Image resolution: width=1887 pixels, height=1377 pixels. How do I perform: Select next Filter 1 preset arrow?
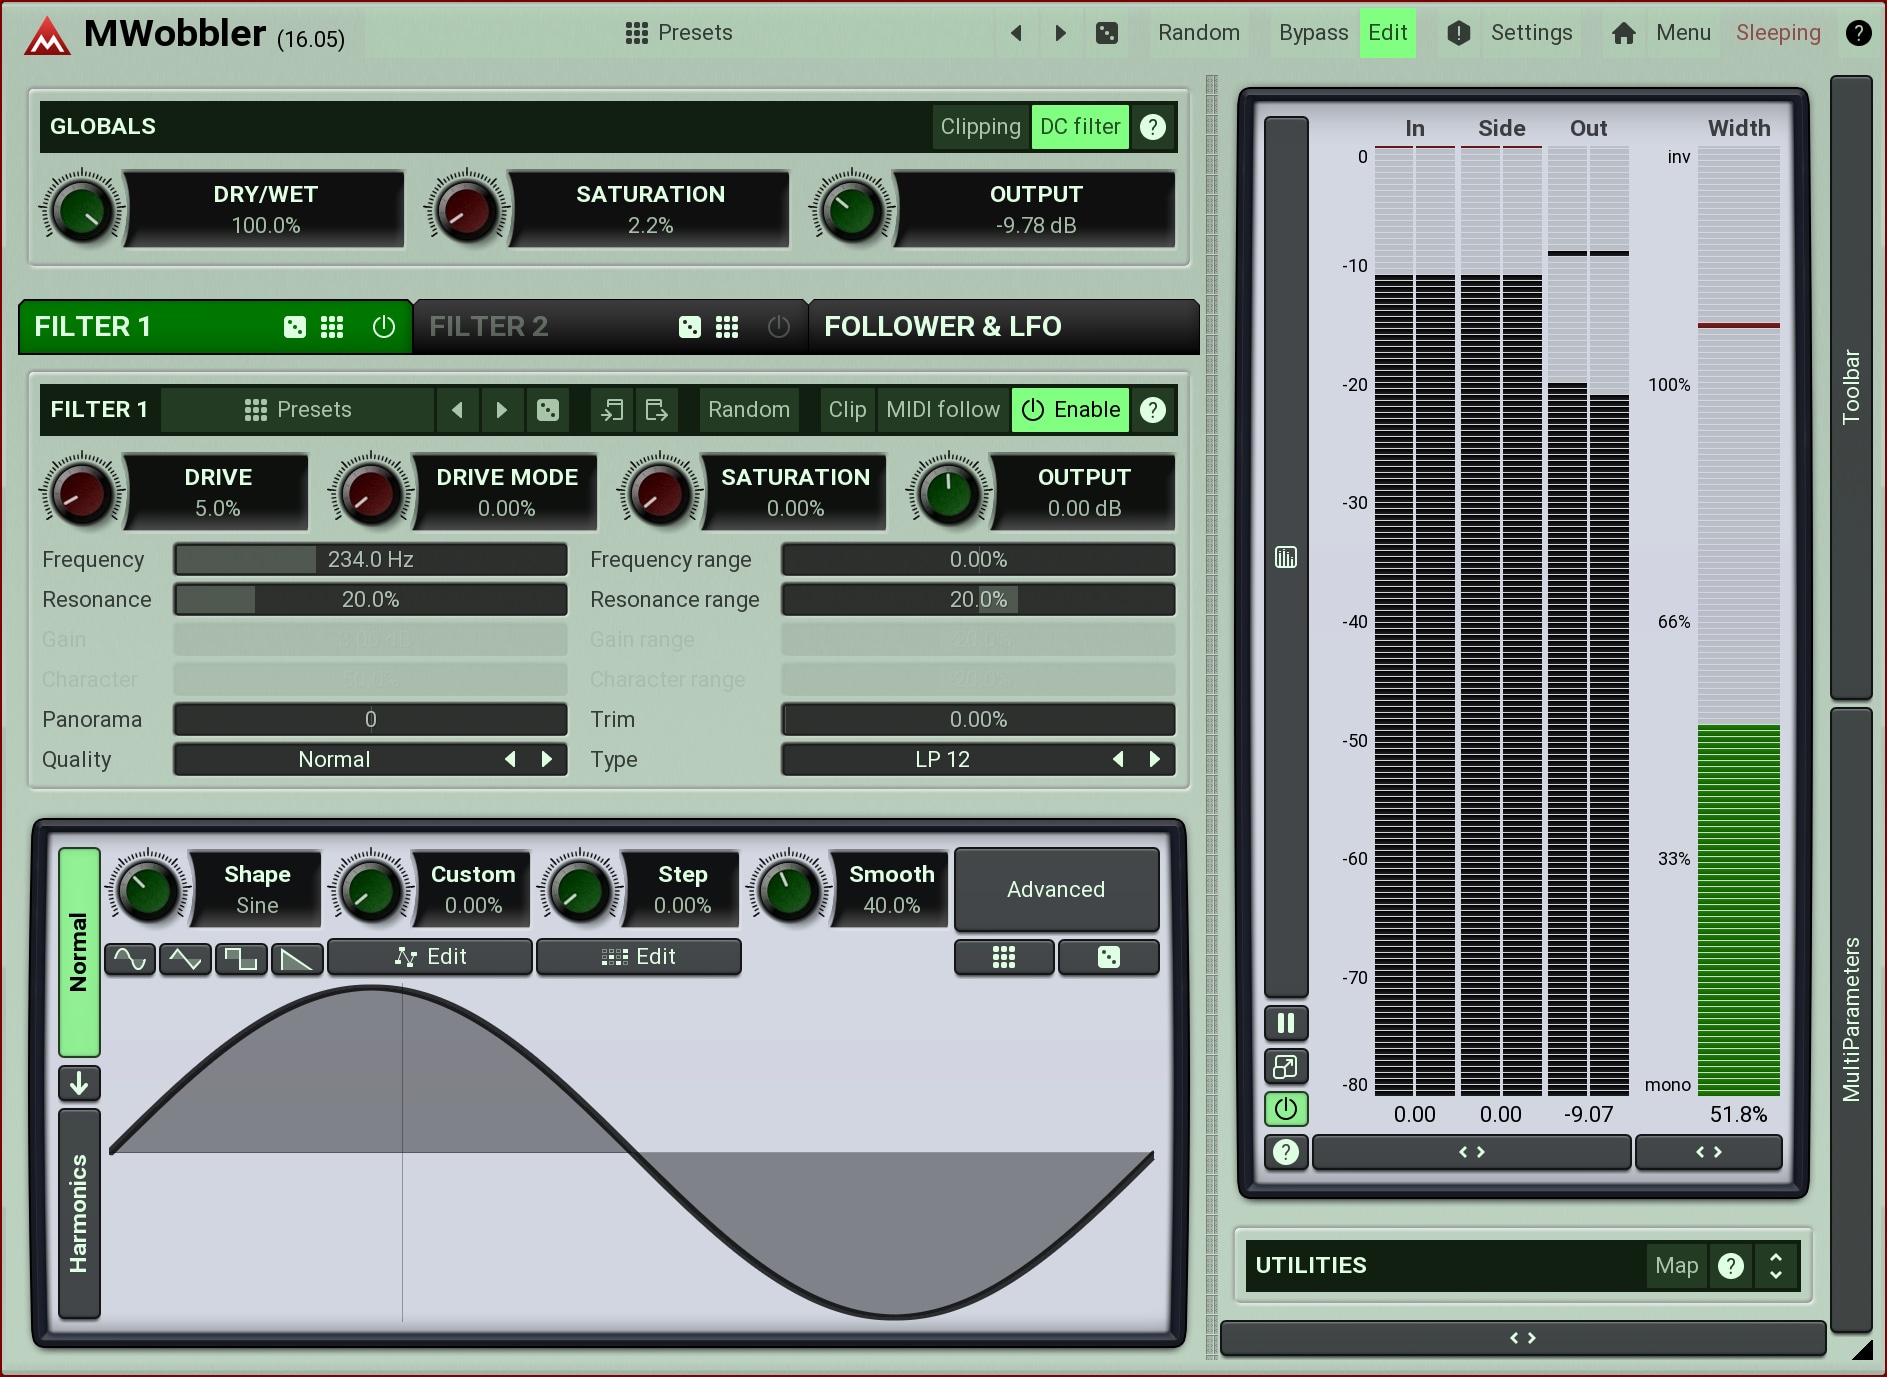pyautogui.click(x=502, y=410)
